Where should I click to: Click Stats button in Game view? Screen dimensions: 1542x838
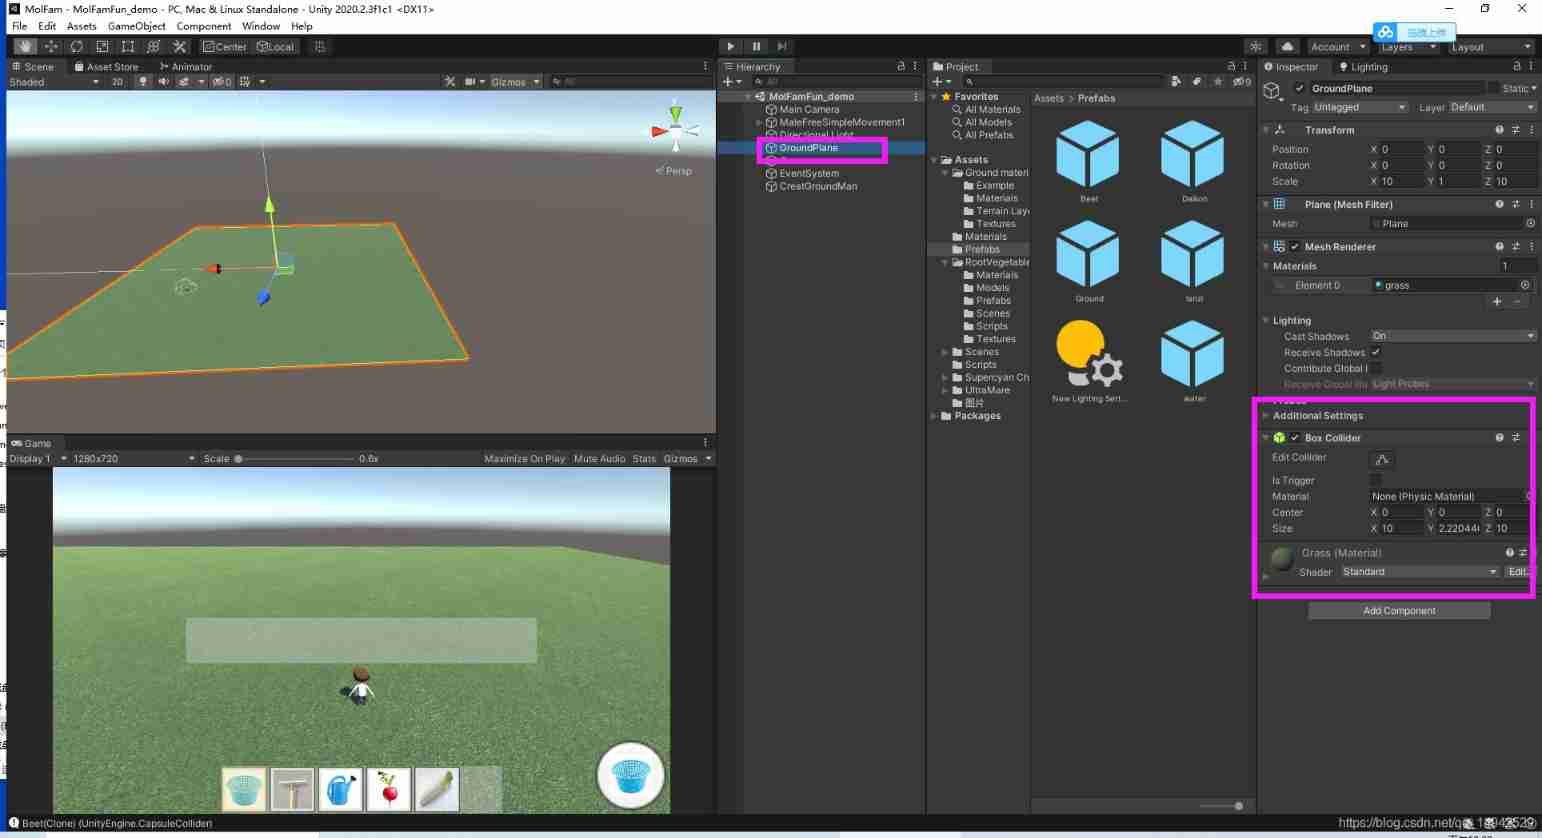pos(644,459)
